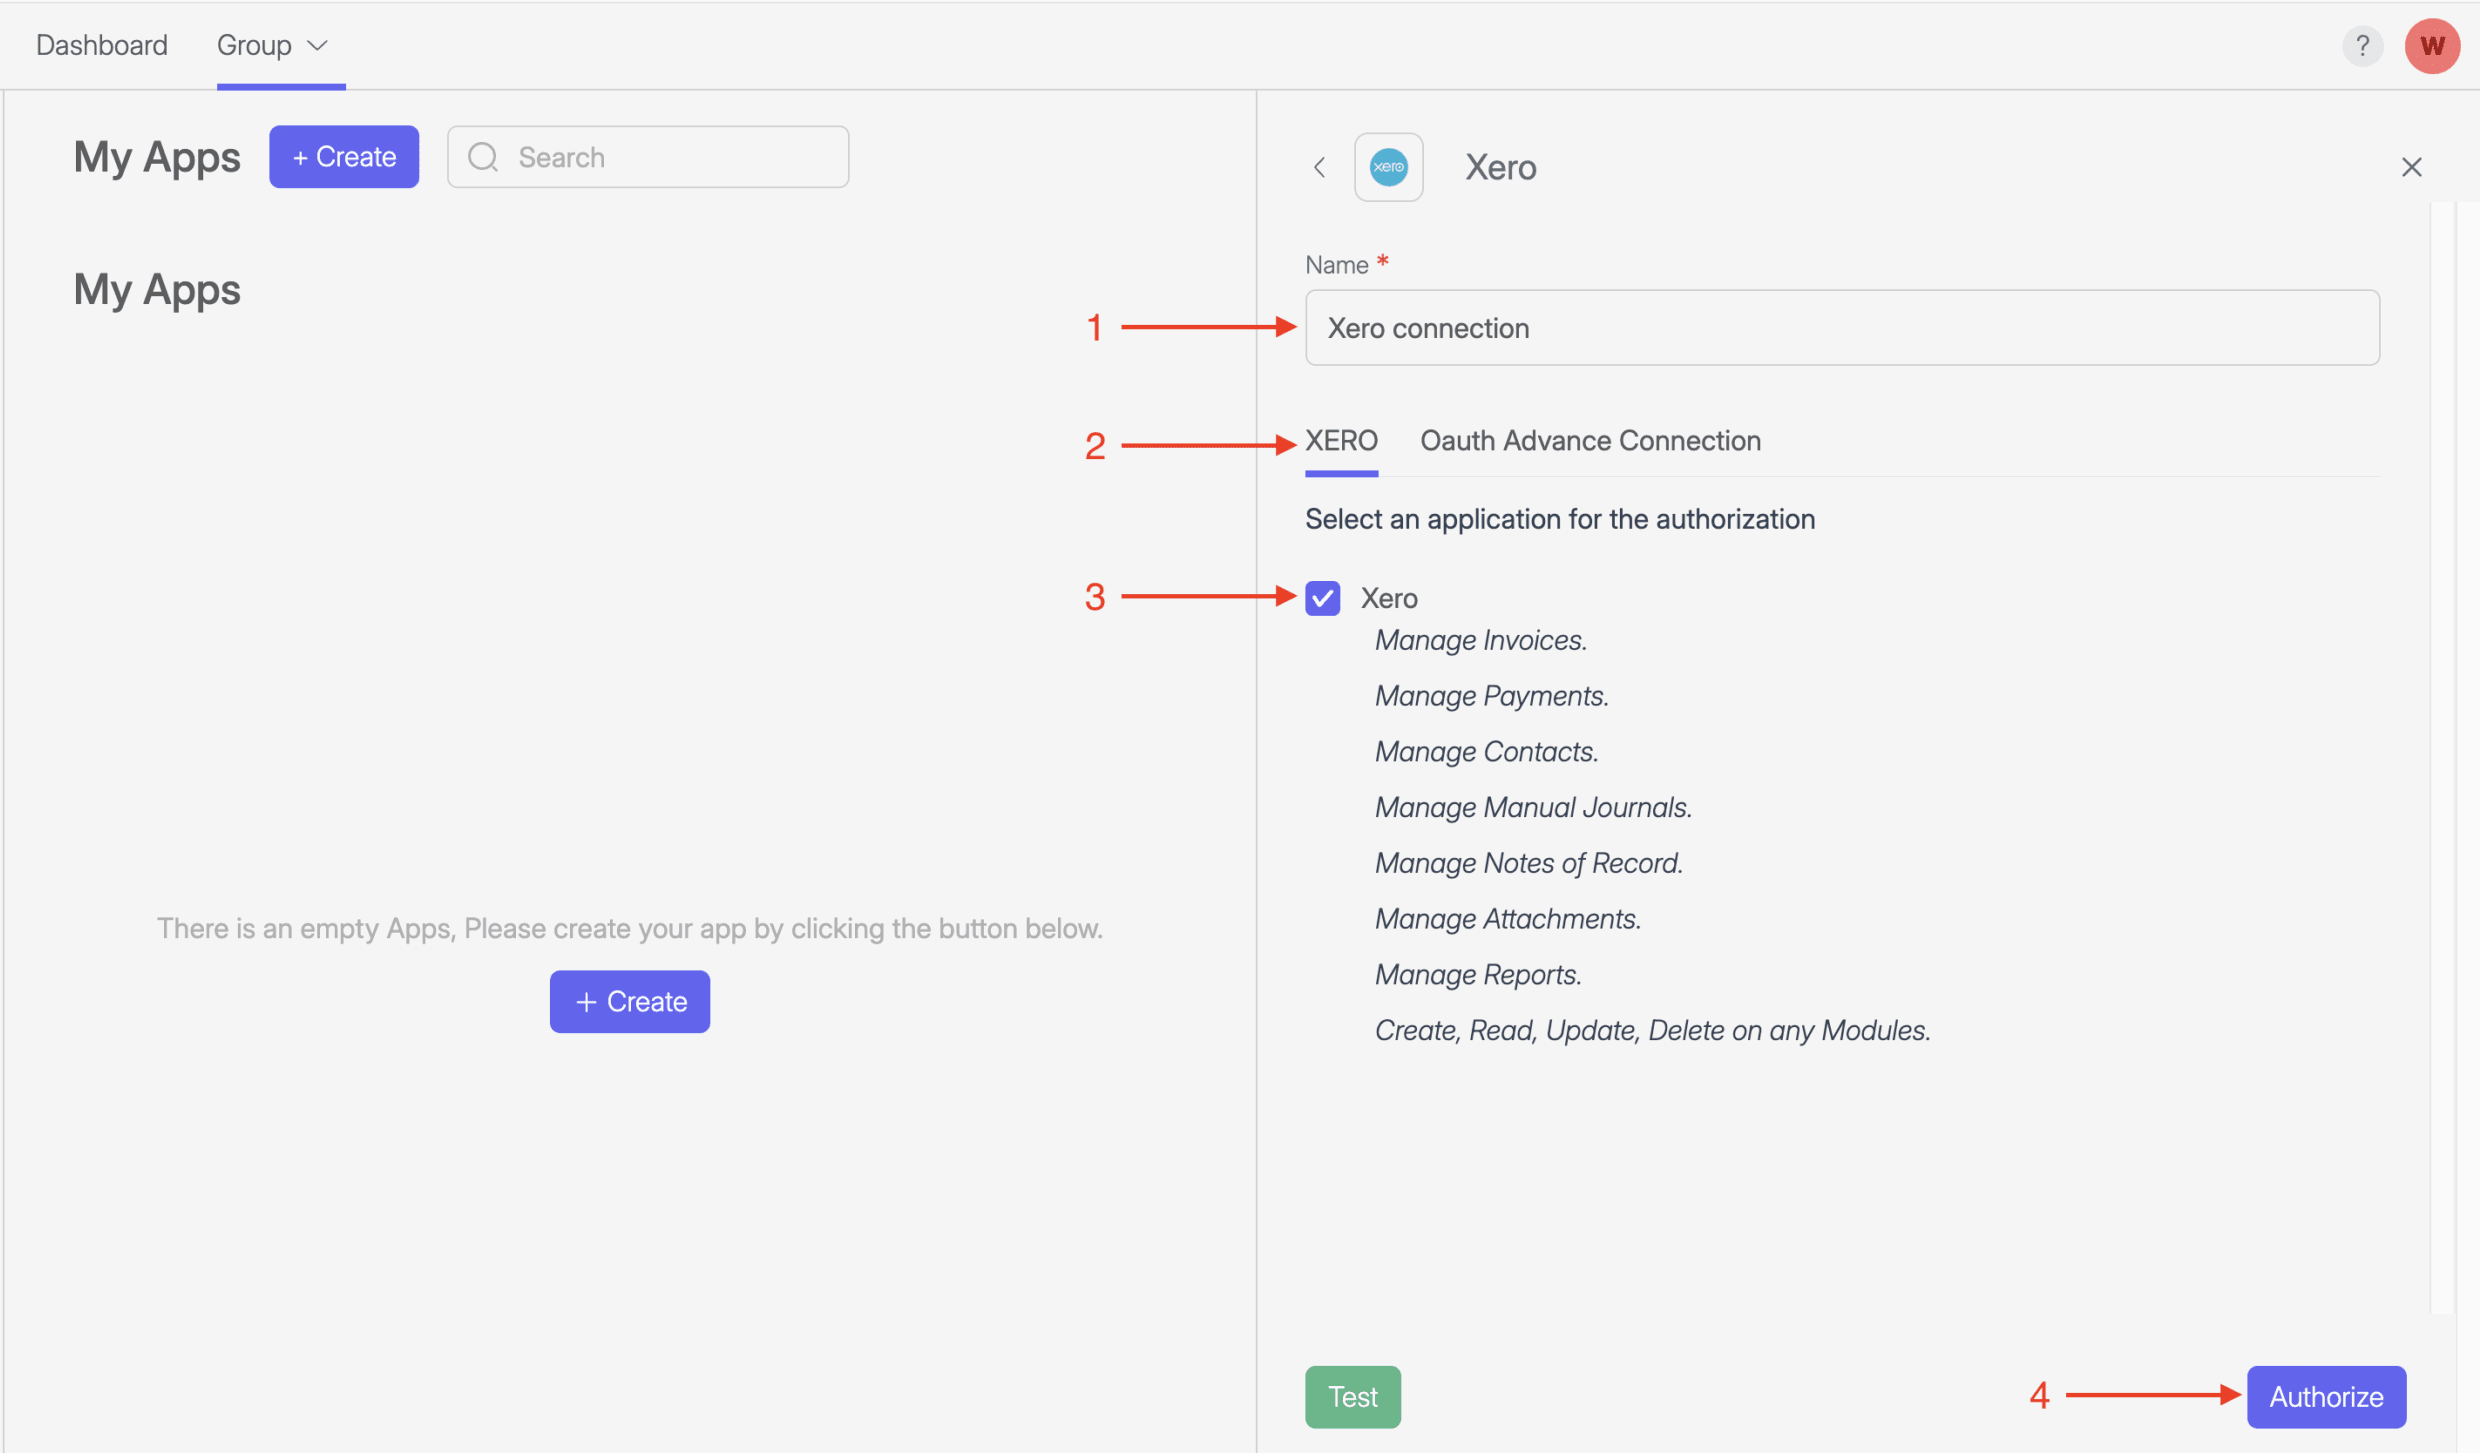Click the Create button below empty message
Image resolution: width=2480 pixels, height=1453 pixels.
[629, 1001]
